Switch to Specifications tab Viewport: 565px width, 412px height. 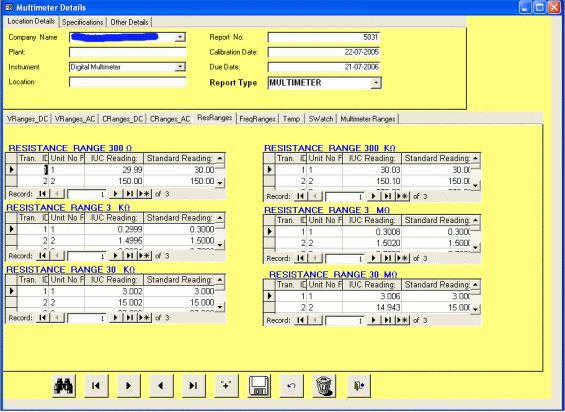pyautogui.click(x=83, y=22)
